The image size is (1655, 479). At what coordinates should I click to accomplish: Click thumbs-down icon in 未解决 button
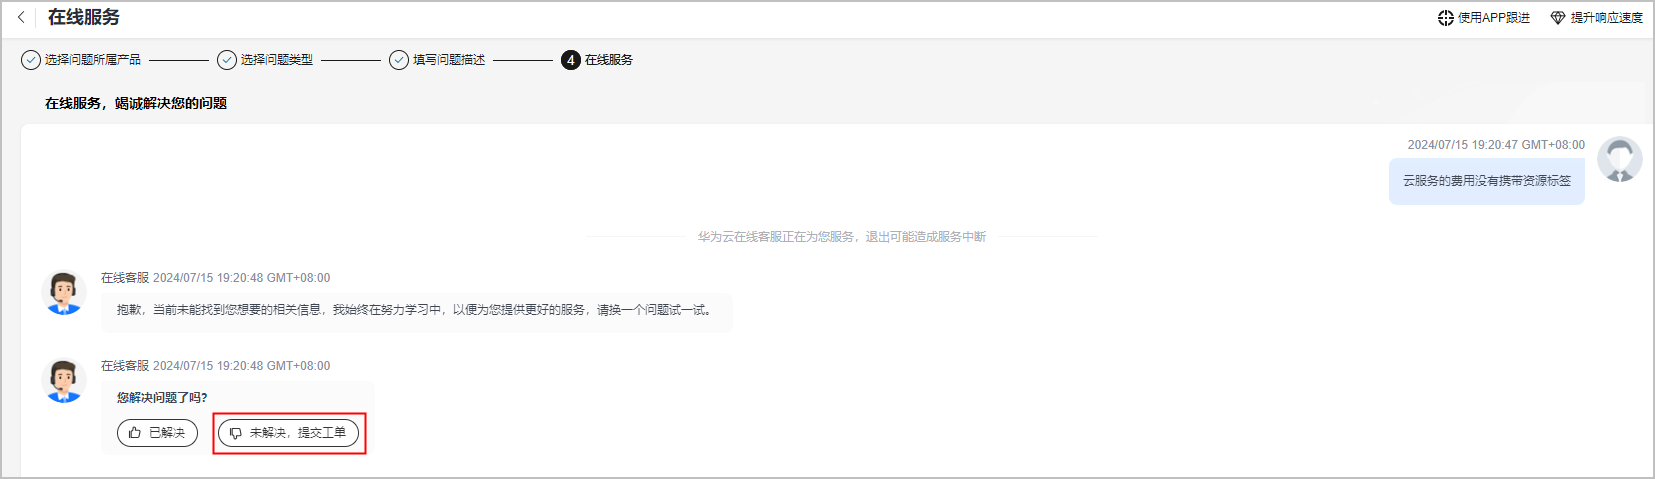236,433
